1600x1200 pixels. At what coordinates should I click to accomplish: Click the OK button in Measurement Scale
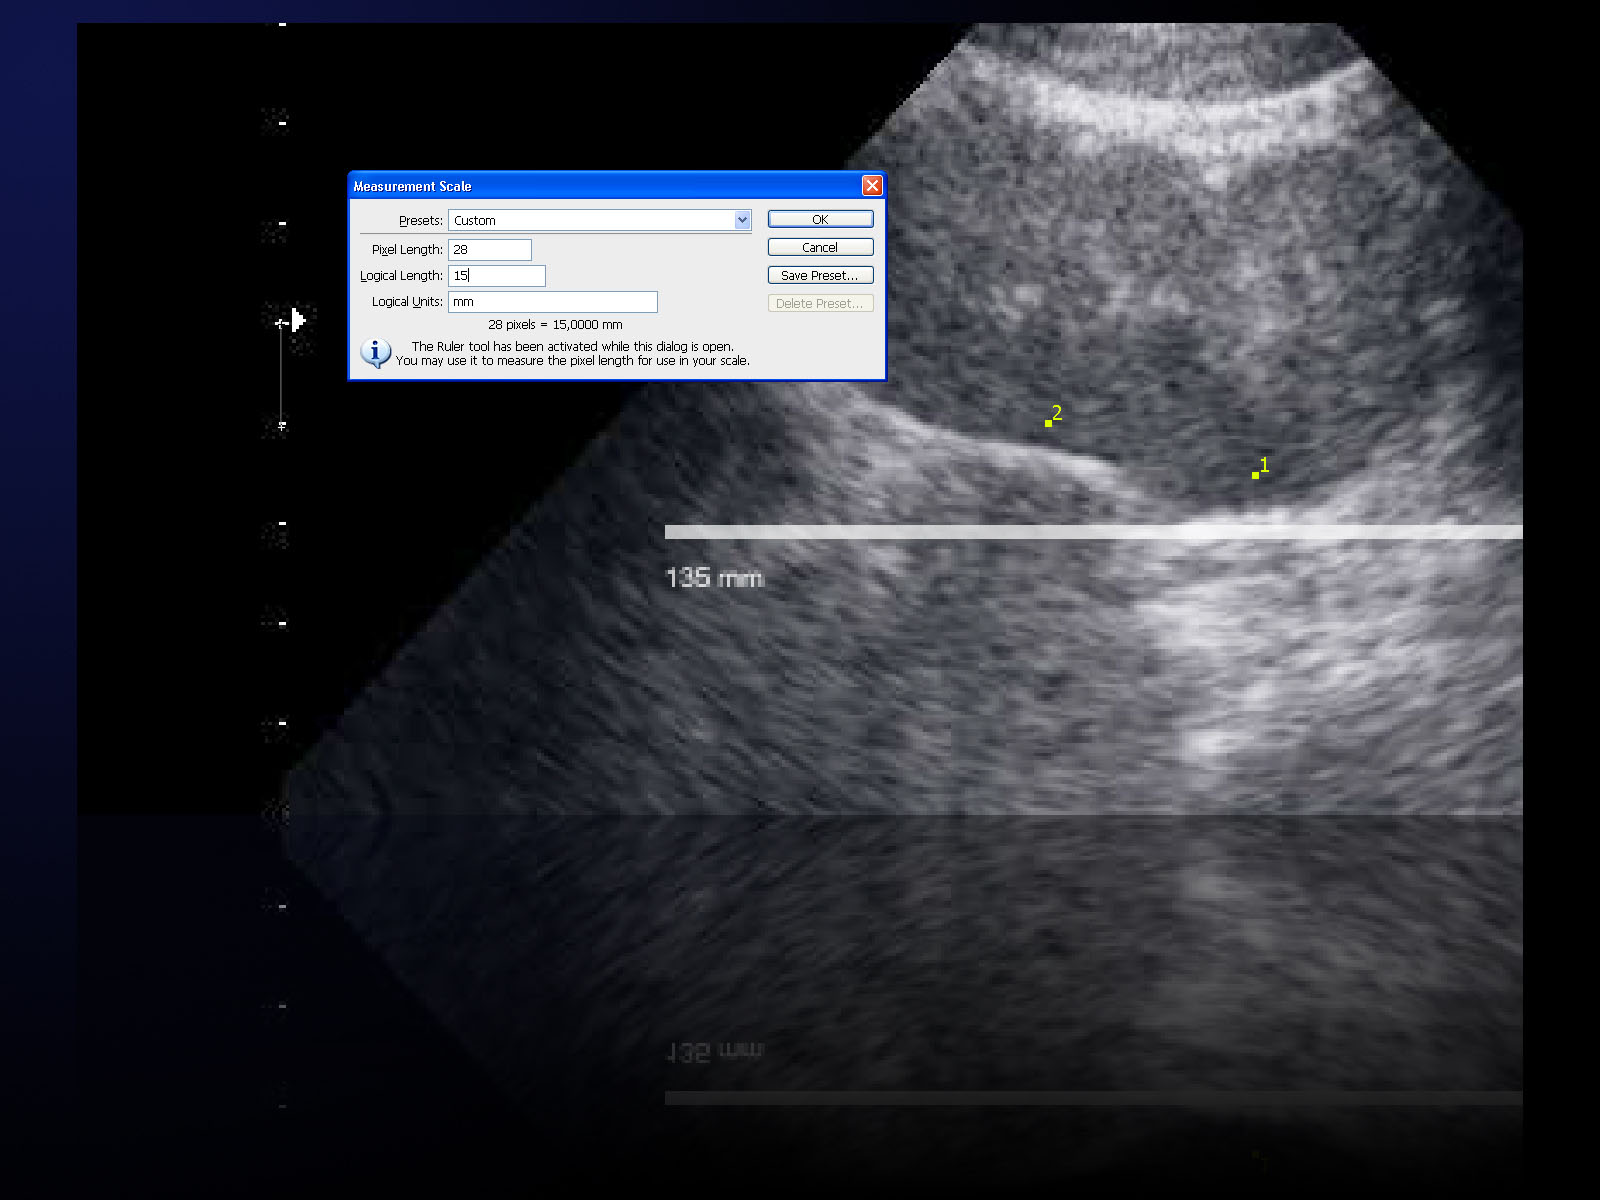click(x=820, y=219)
